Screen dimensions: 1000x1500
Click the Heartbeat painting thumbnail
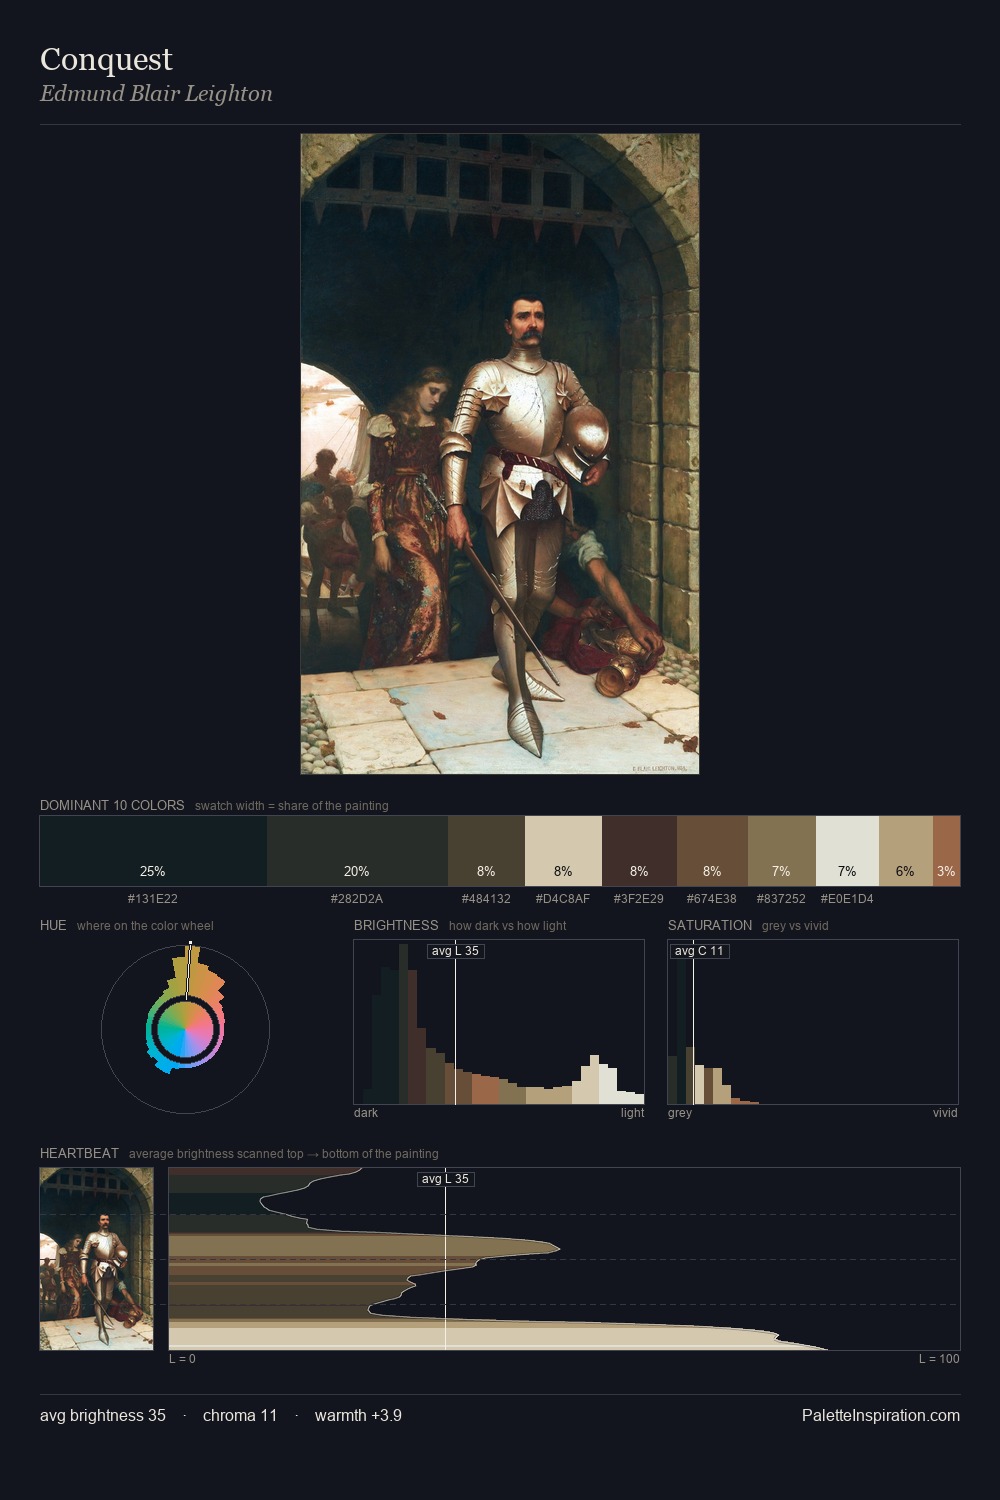[97, 1259]
